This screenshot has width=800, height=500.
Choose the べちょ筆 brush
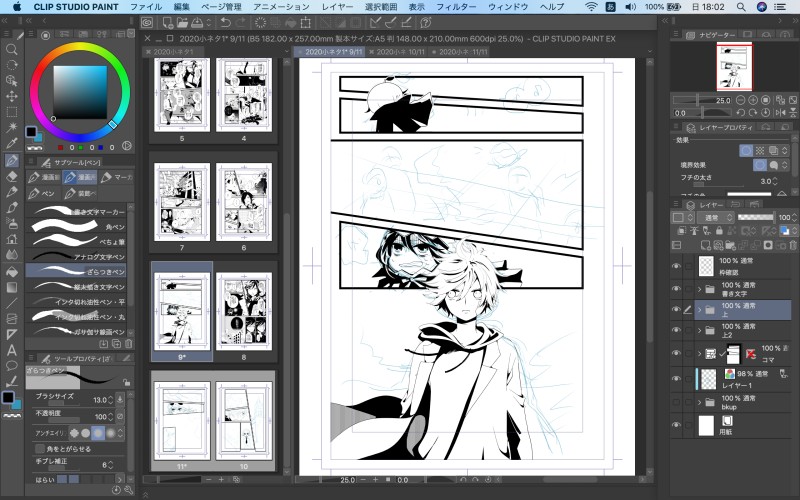tap(76, 241)
